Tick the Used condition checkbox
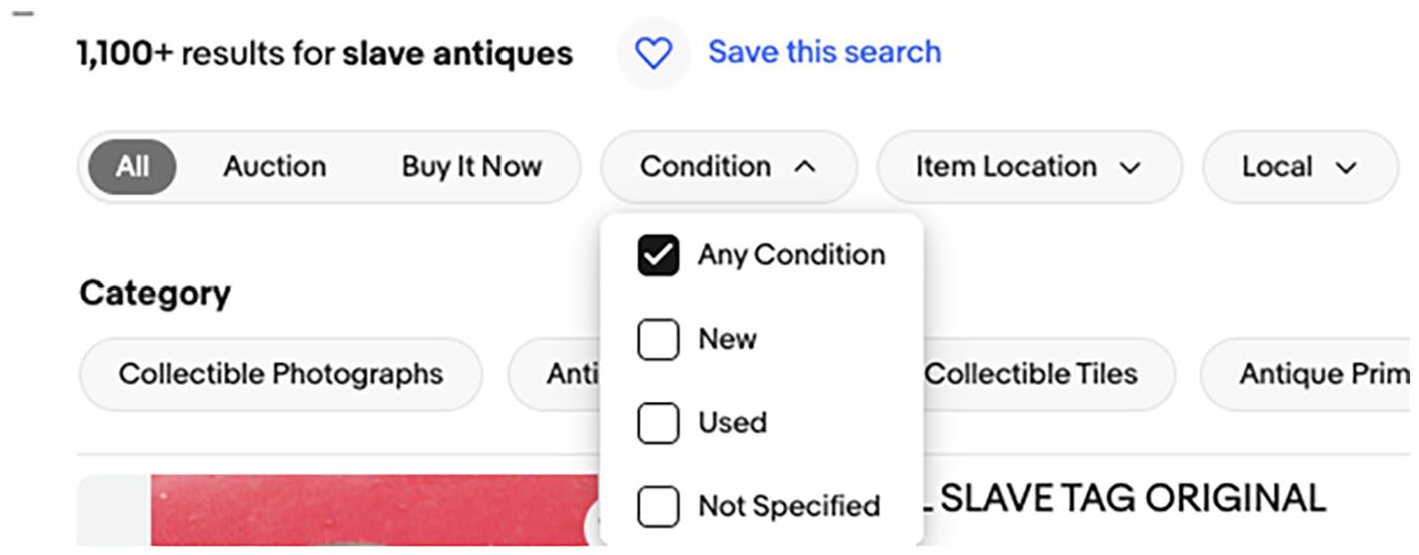This screenshot has height=555, width=1419. coord(658,423)
